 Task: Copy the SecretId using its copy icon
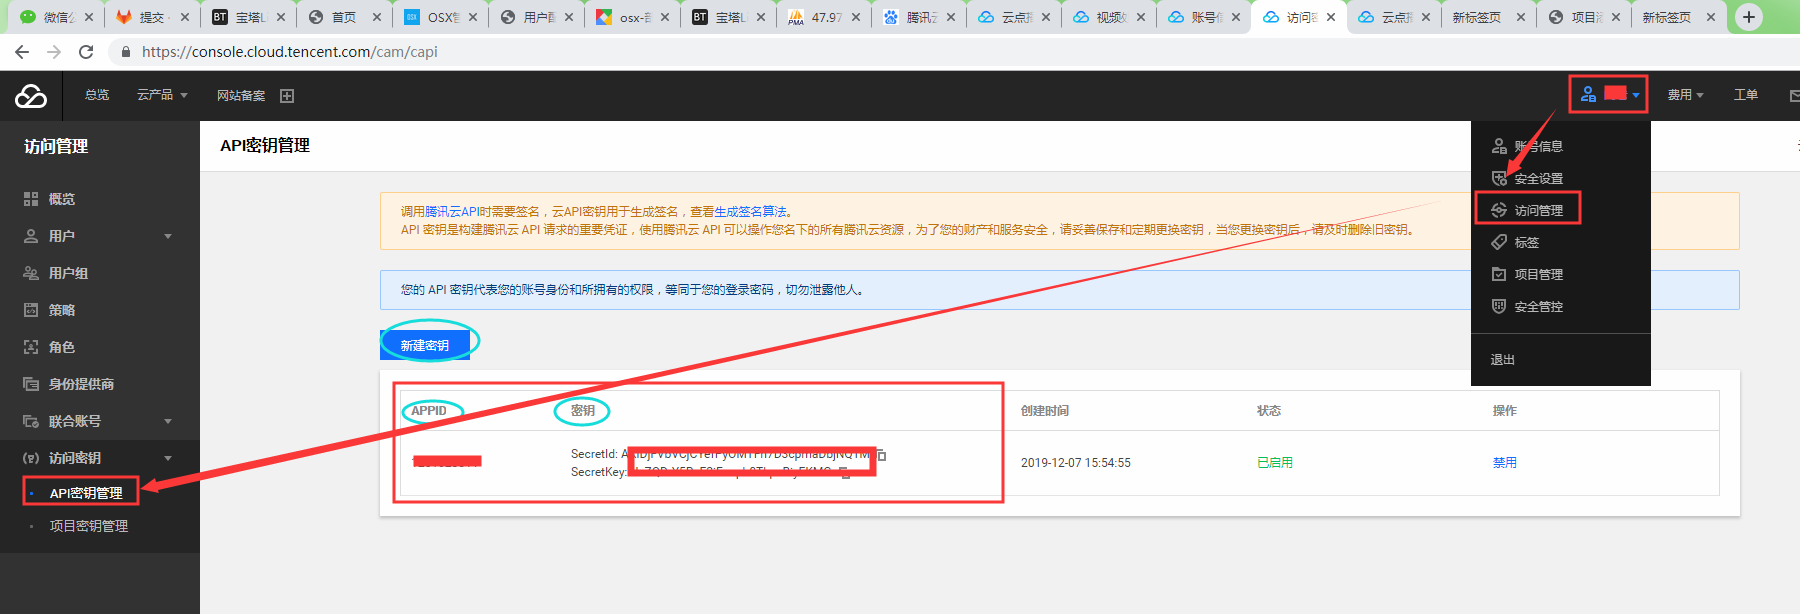(x=881, y=455)
